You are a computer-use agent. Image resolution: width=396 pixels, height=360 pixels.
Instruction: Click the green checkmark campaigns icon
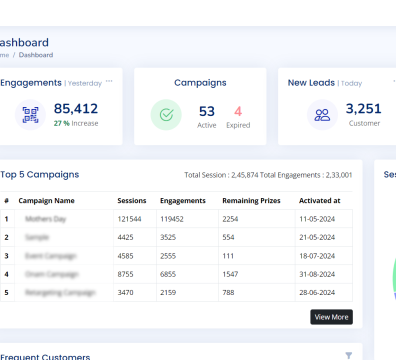tap(166, 115)
